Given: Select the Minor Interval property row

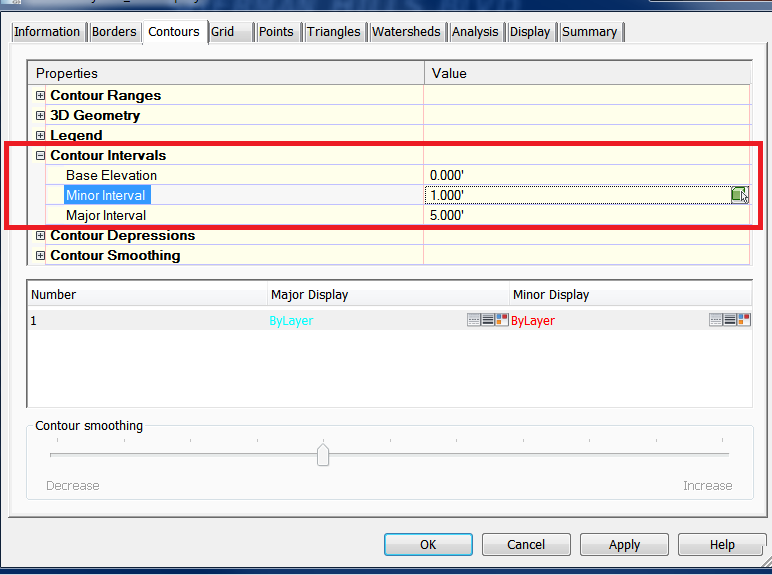Looking at the screenshot, I should [x=398, y=195].
